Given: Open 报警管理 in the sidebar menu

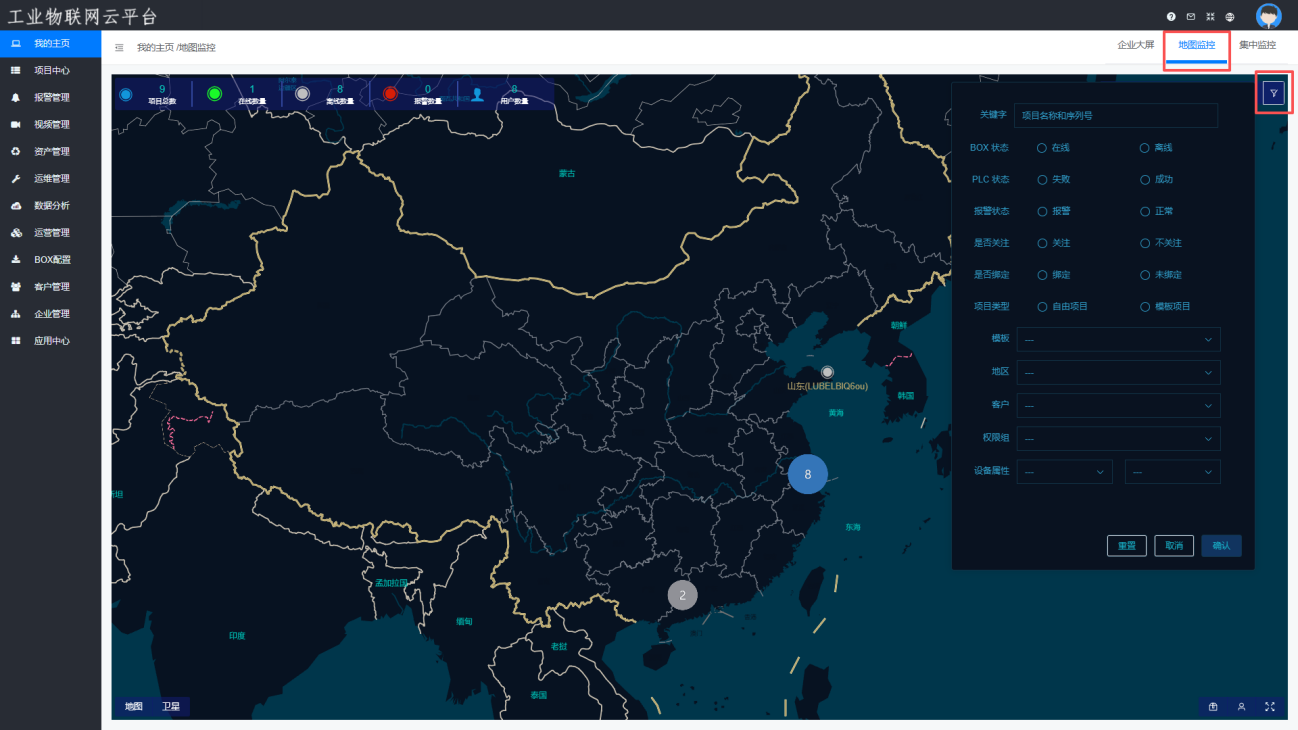Looking at the screenshot, I should pyautogui.click(x=51, y=98).
